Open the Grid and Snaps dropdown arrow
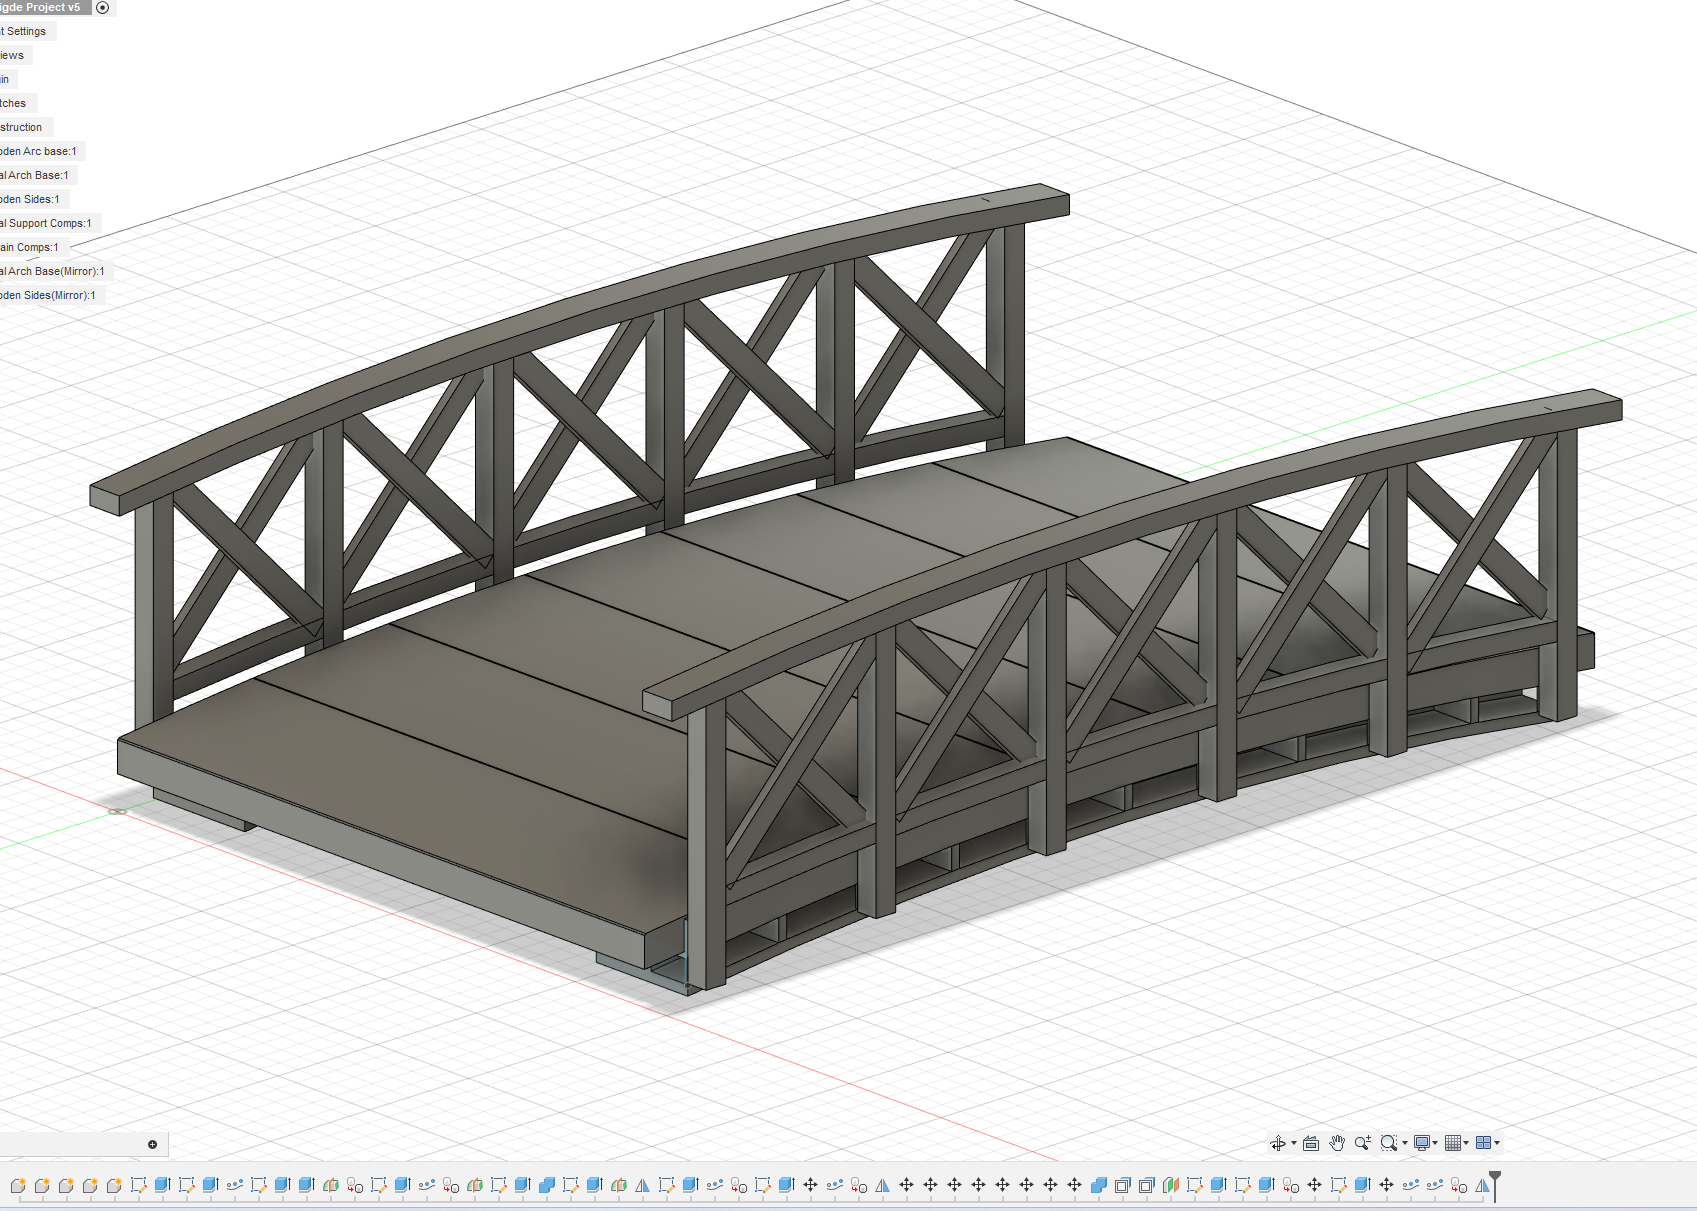Viewport: 1697px width, 1211px height. [x=1467, y=1143]
